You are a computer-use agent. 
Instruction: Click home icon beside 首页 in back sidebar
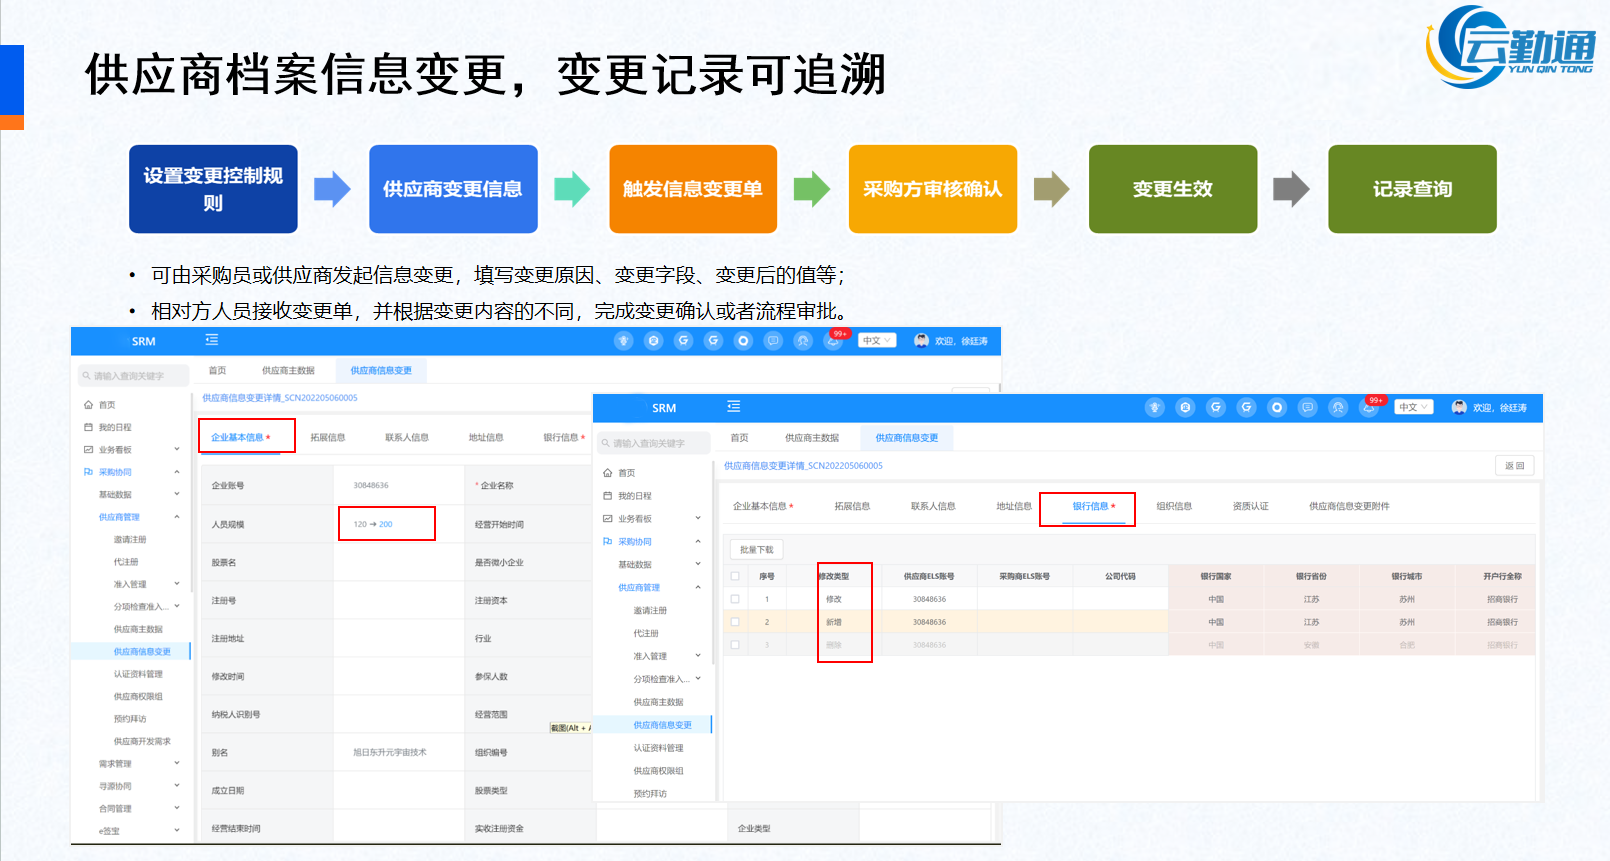click(x=88, y=405)
